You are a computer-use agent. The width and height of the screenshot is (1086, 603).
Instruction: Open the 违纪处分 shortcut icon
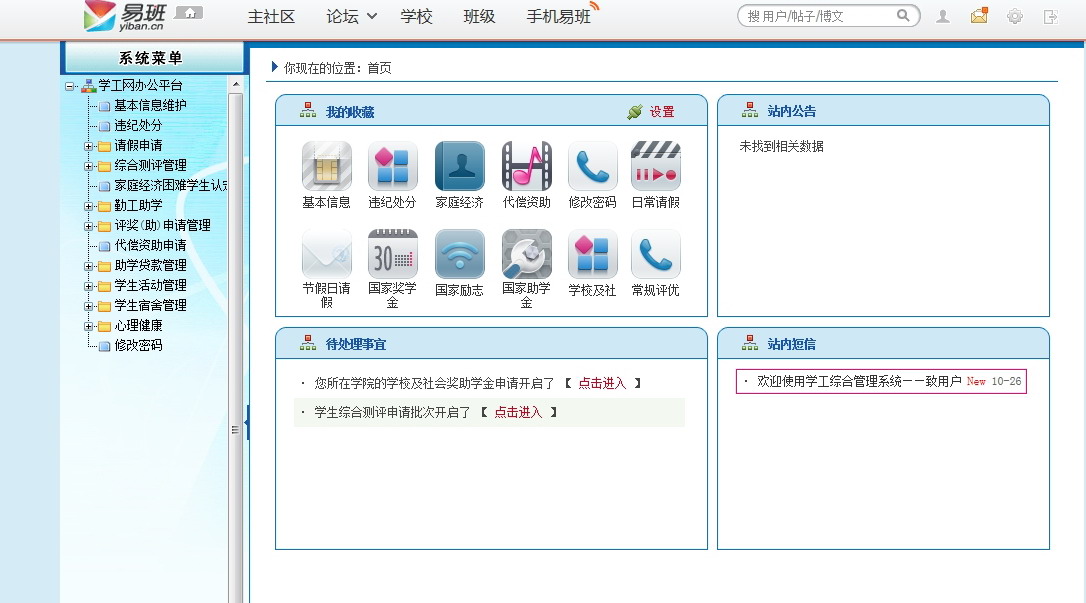tap(392, 166)
